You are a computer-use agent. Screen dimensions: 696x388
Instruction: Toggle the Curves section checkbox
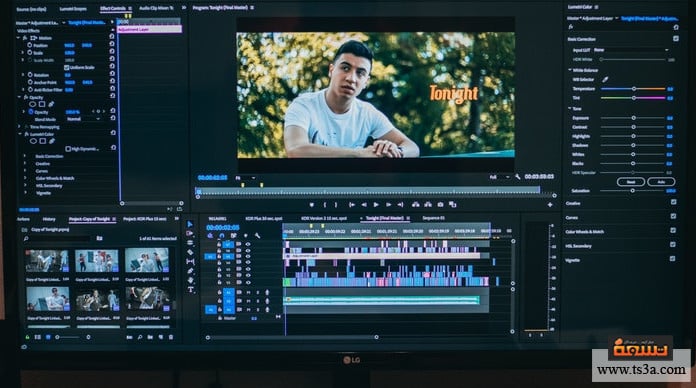tap(673, 217)
